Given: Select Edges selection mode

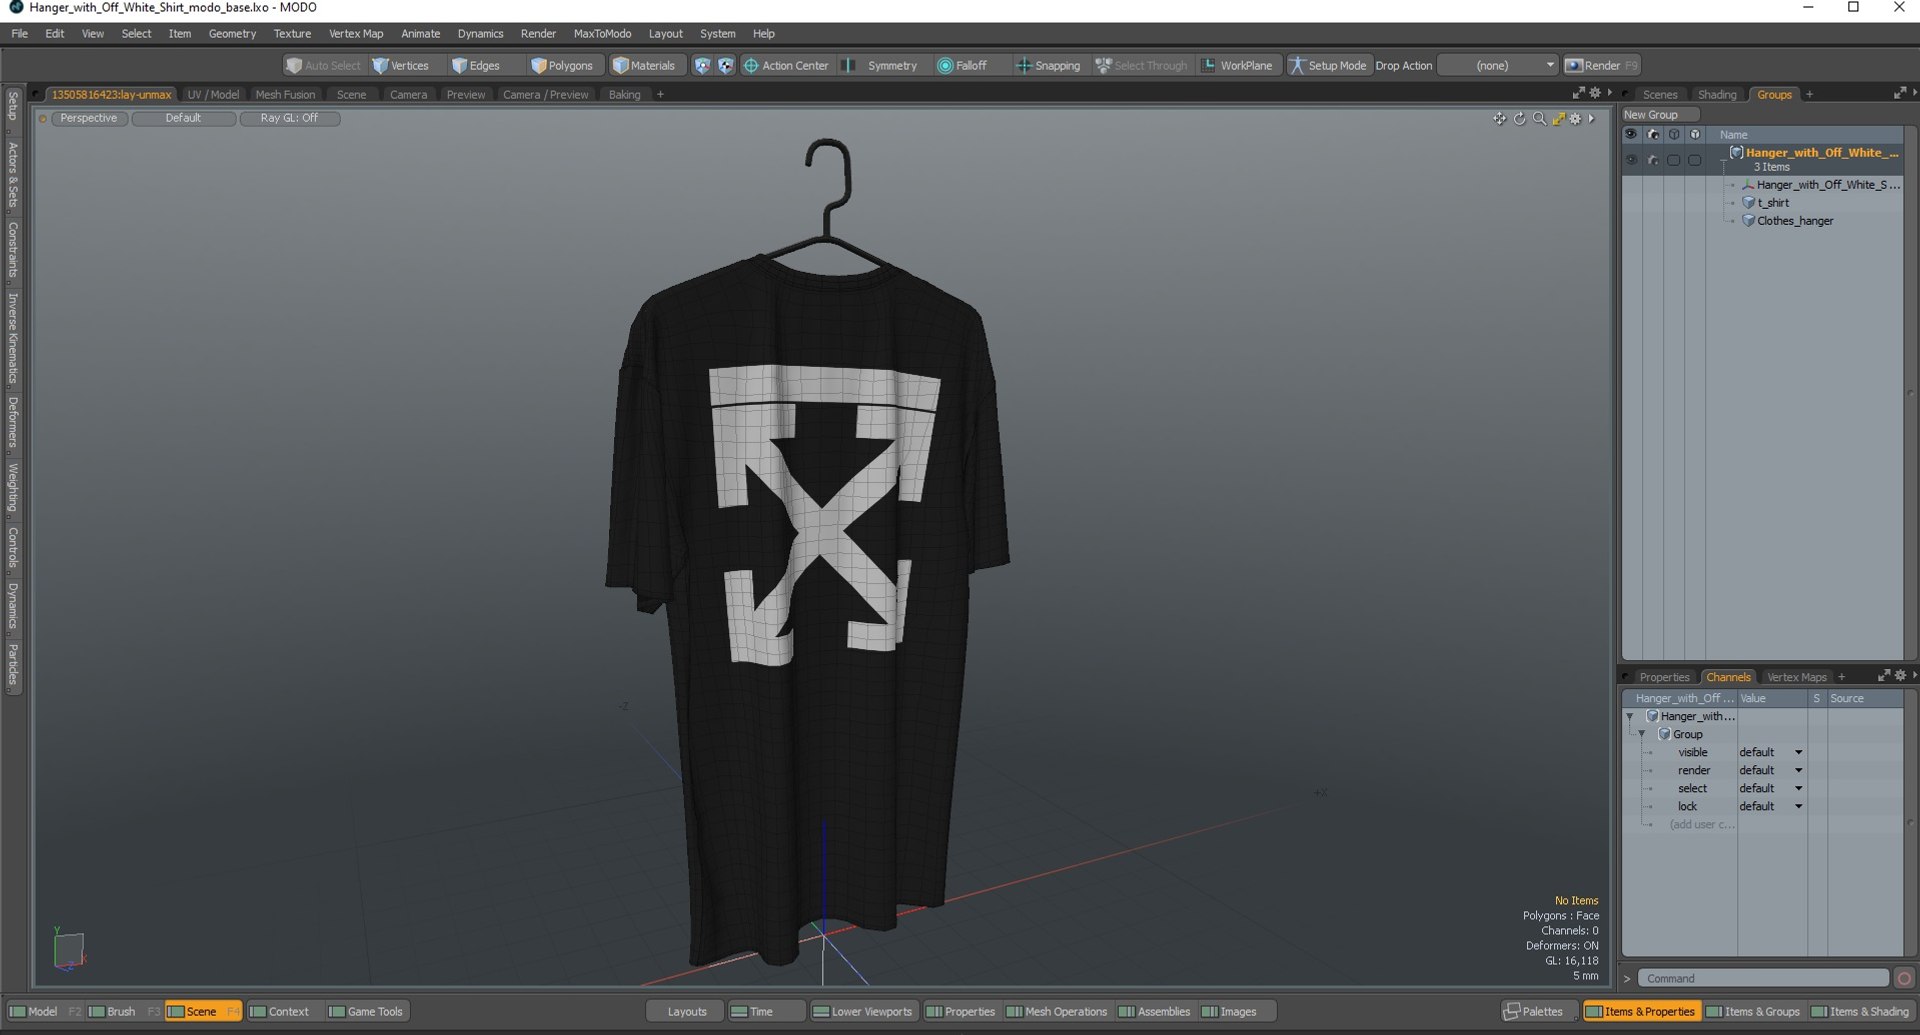Looking at the screenshot, I should pos(476,66).
